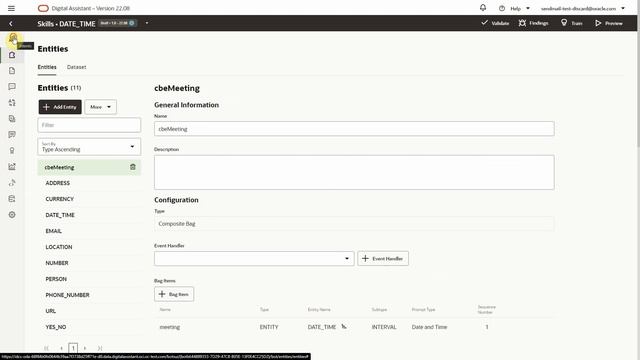The height and width of the screenshot is (360, 640).
Task: Go to next page of entities
Action: tap(85, 348)
